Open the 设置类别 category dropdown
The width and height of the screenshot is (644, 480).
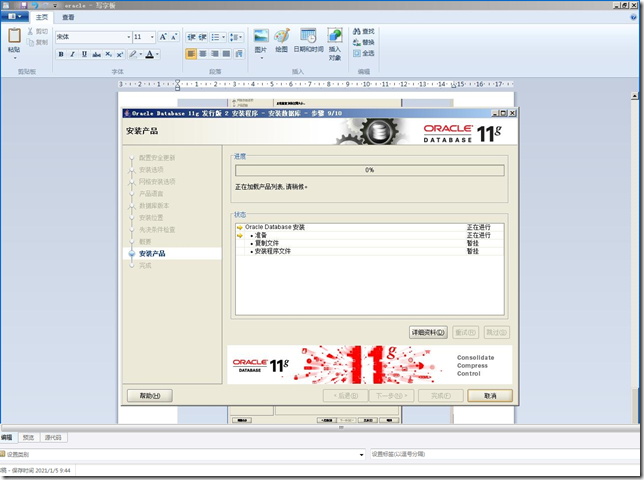click(x=361, y=455)
